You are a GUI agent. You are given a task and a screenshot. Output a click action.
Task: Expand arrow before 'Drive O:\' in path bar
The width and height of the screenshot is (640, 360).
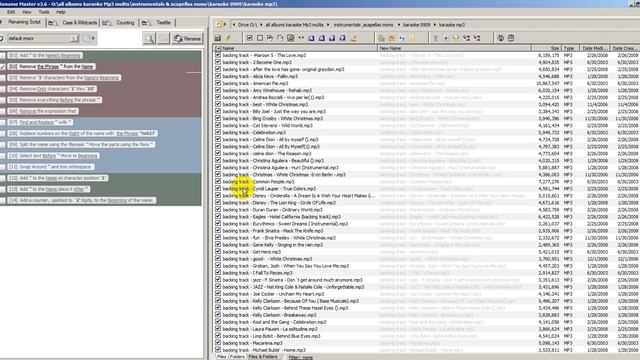pyautogui.click(x=234, y=24)
